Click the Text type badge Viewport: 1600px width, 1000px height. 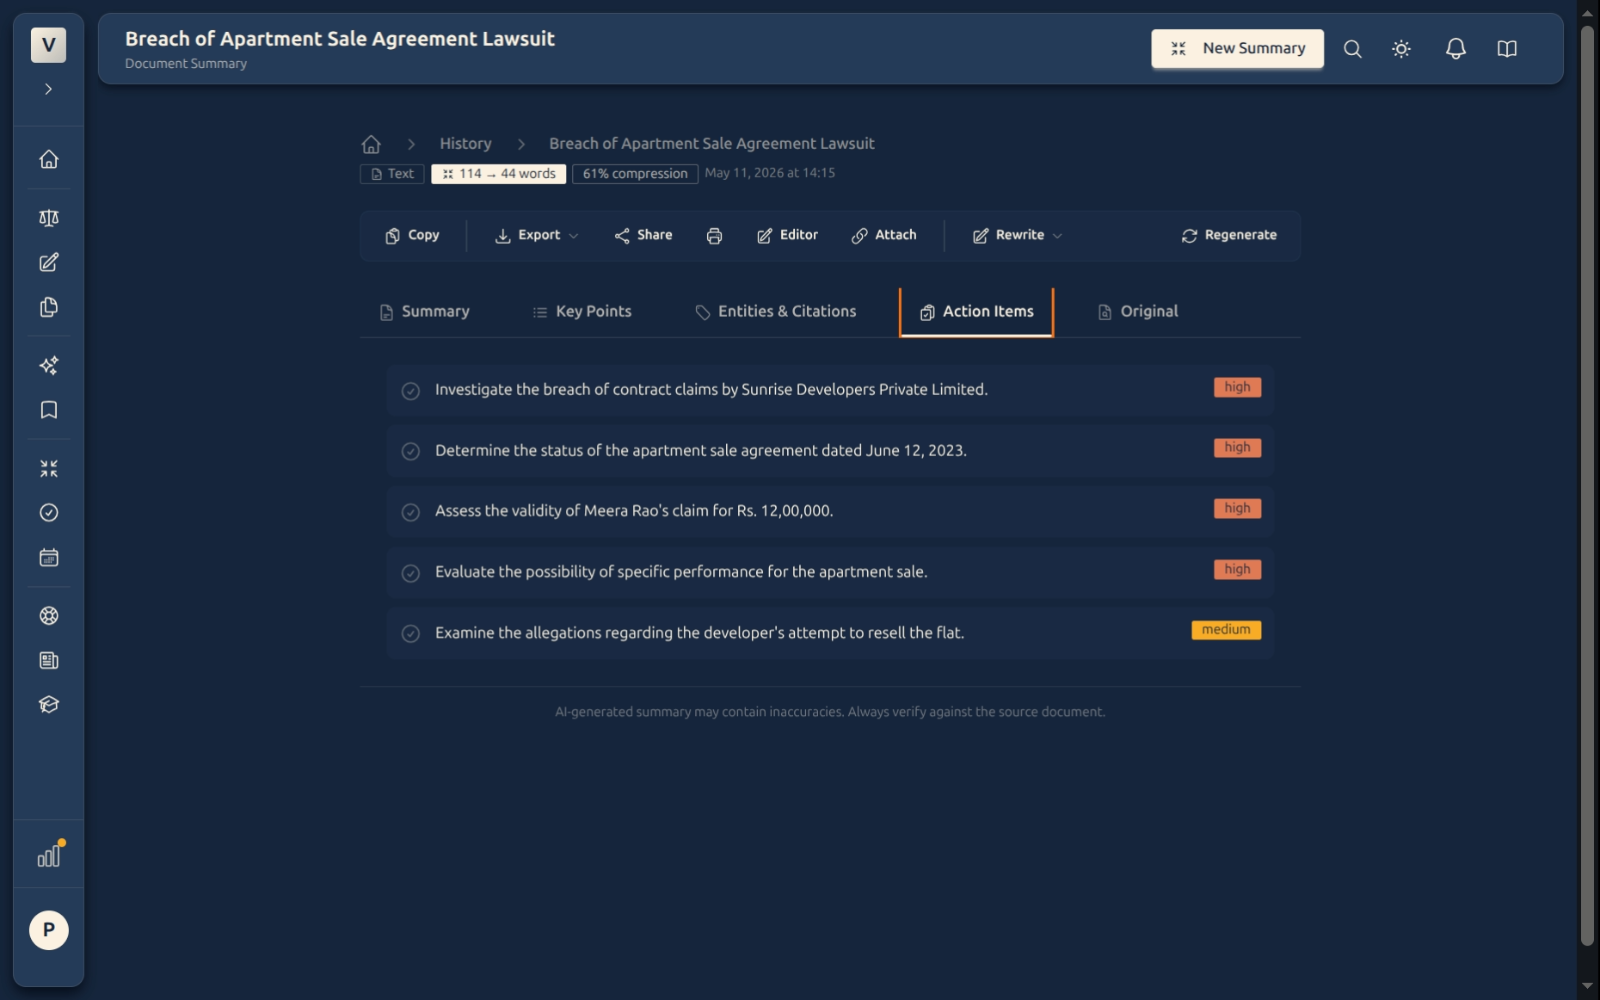392,174
